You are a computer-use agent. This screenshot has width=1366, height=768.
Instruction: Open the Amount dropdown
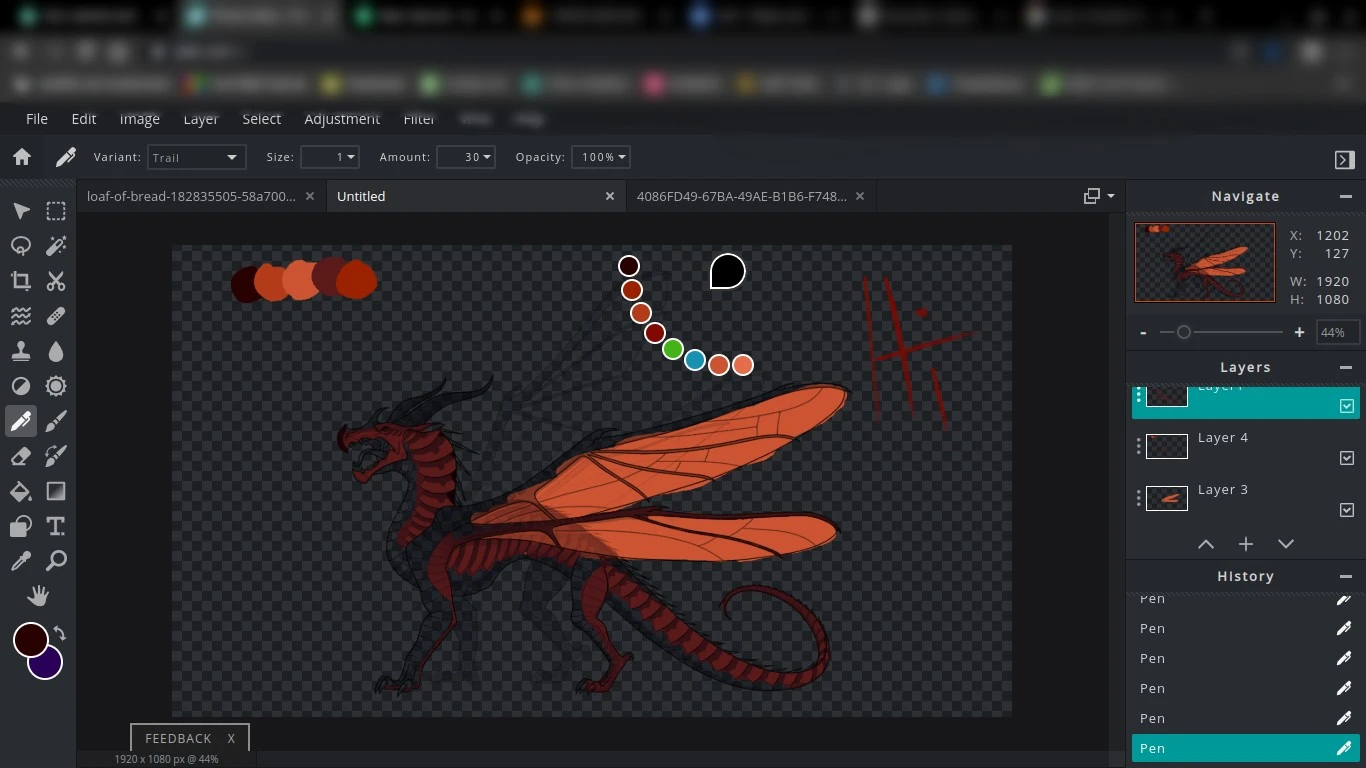465,157
